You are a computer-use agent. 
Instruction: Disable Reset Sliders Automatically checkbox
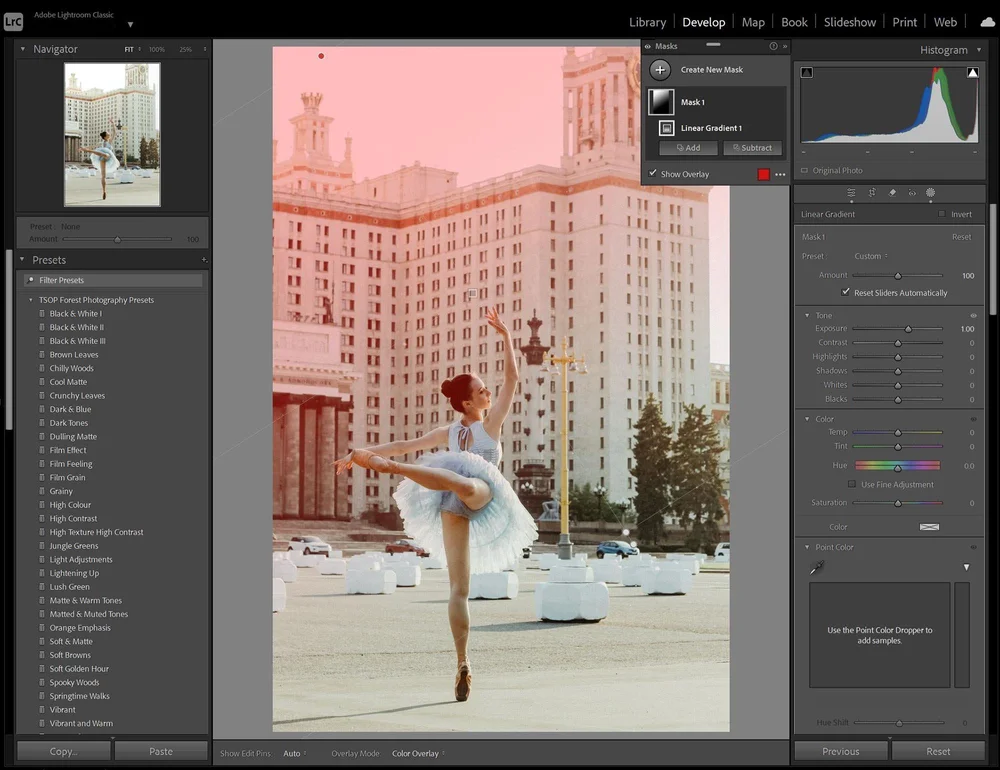(x=846, y=293)
